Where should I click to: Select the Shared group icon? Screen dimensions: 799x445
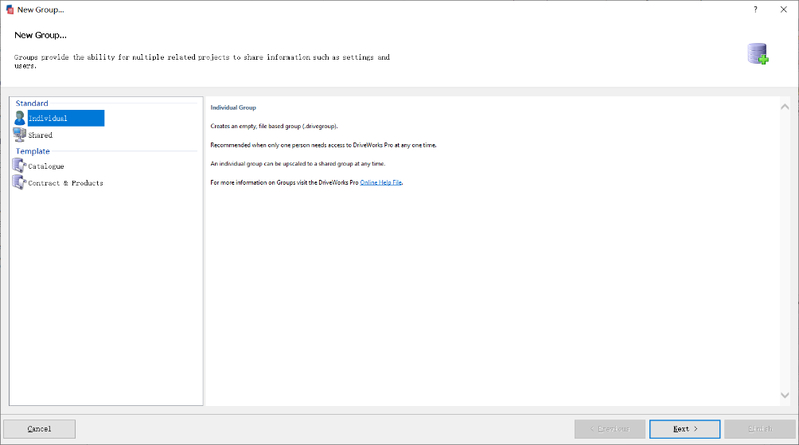(19, 135)
